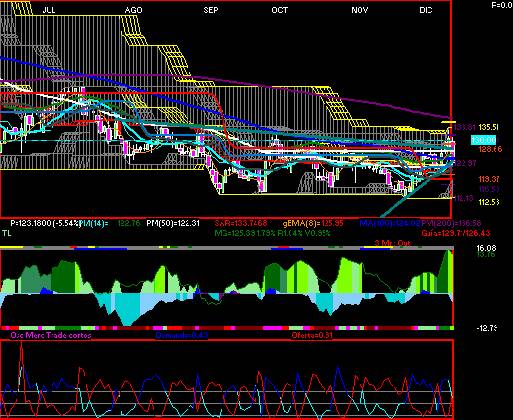Click the red Guía value readout
The width and height of the screenshot is (513, 420).
click(456, 233)
